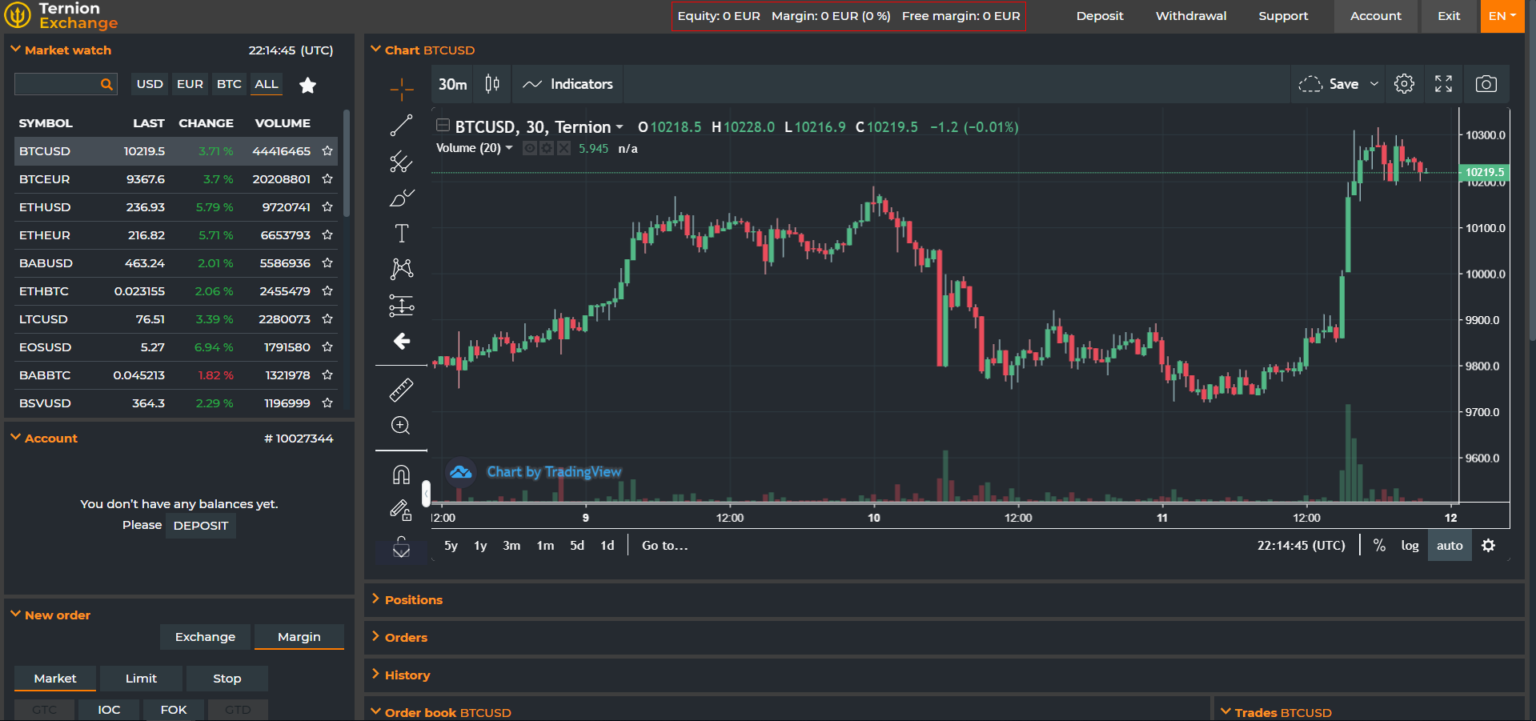Expand the Orders panel

[x=399, y=637]
